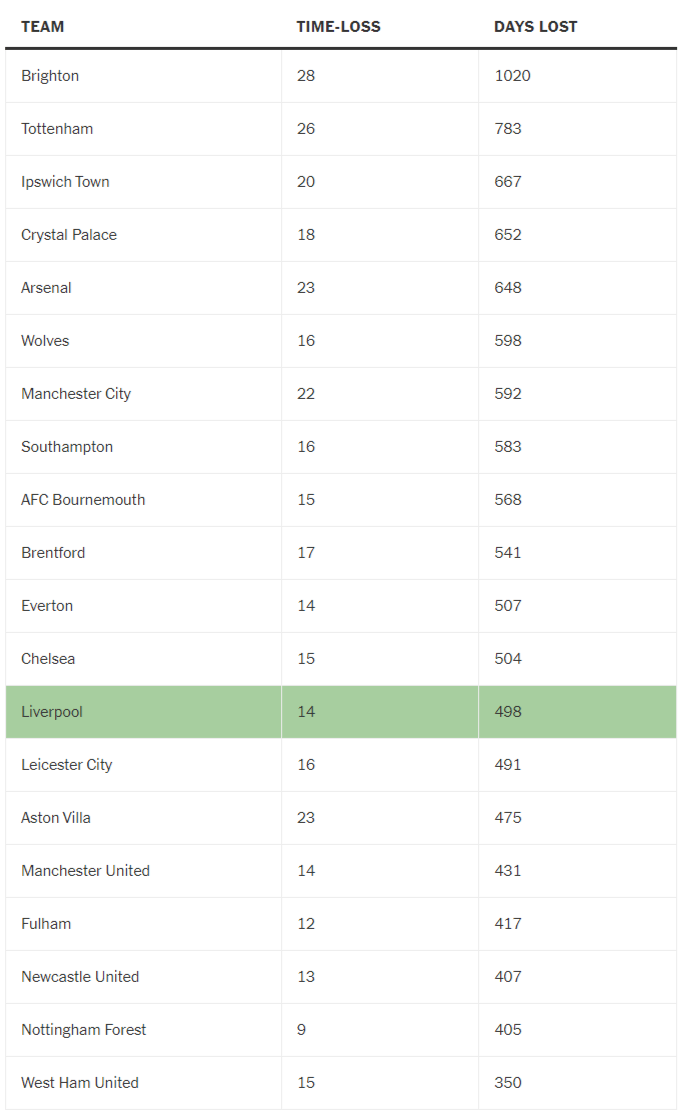Screen dimensions: 686x1115
Task: Click Tottenham's 783 days lost value
Action: (x=508, y=129)
